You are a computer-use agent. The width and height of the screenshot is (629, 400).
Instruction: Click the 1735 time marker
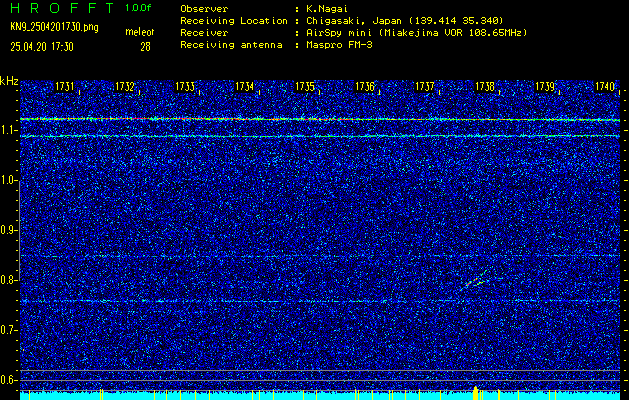pyautogui.click(x=304, y=87)
